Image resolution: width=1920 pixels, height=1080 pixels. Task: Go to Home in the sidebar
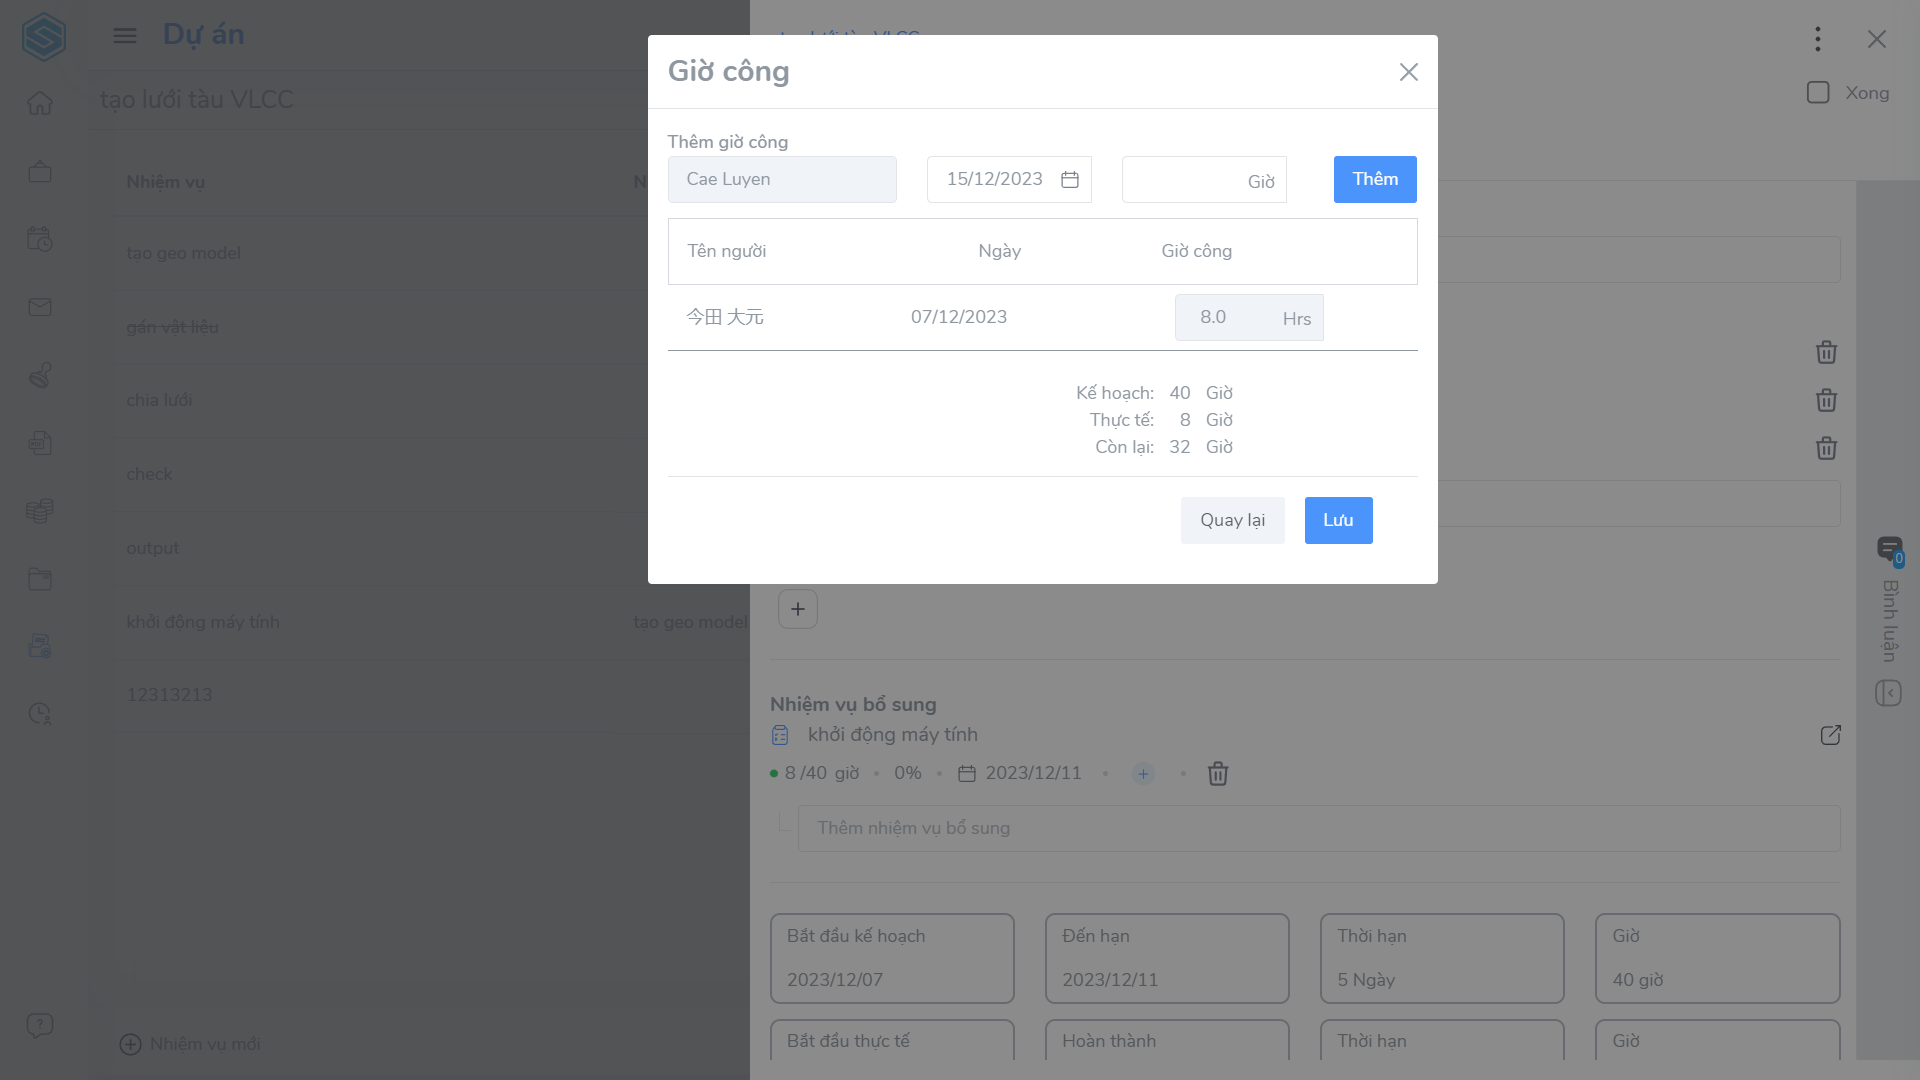click(40, 103)
